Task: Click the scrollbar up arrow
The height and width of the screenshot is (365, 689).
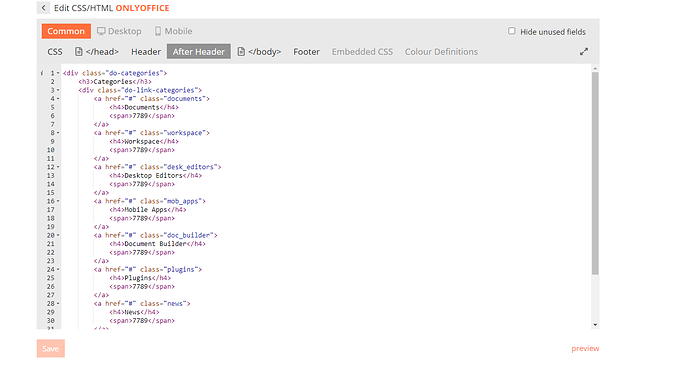Action: (x=595, y=69)
